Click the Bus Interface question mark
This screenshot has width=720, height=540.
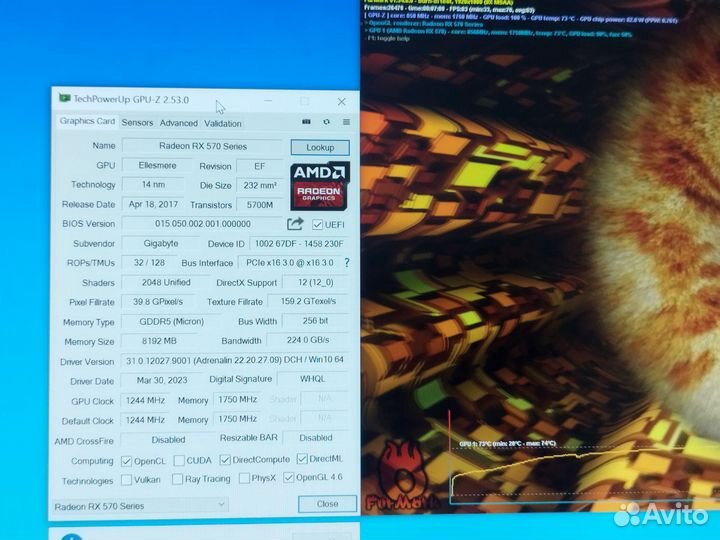coord(347,263)
